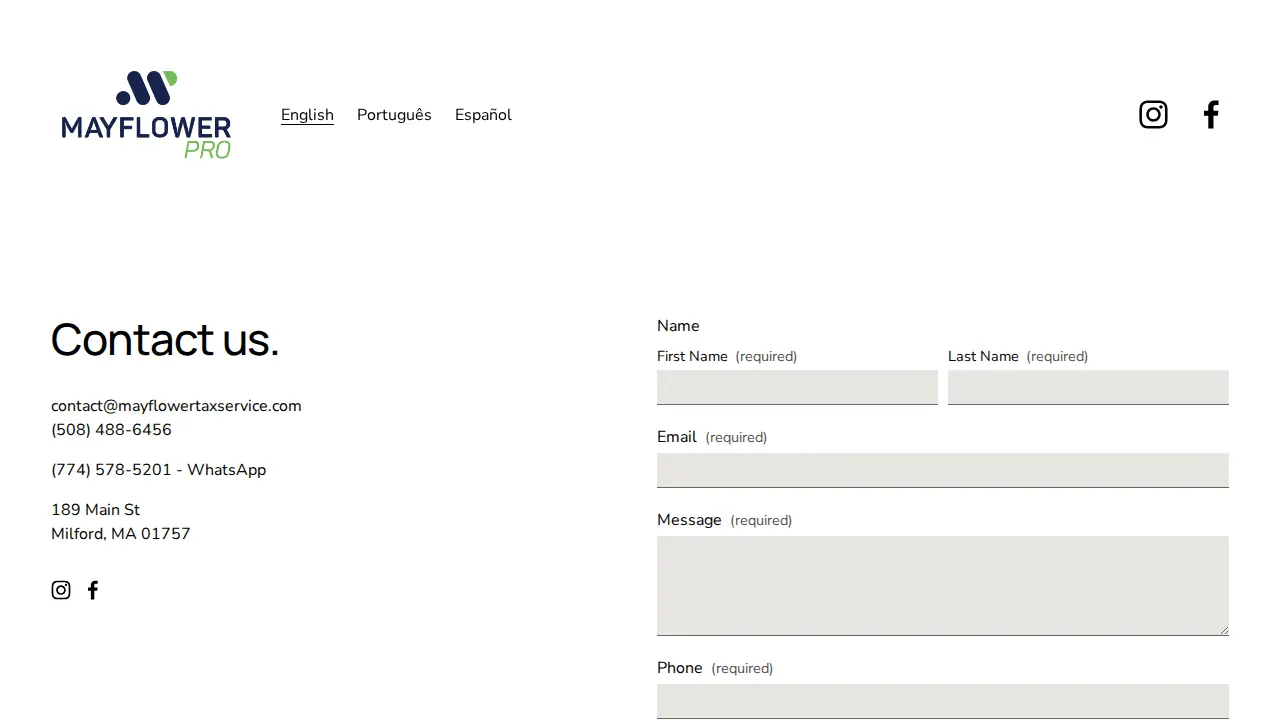
Task: Click the Contact us. heading
Action: [165, 339]
